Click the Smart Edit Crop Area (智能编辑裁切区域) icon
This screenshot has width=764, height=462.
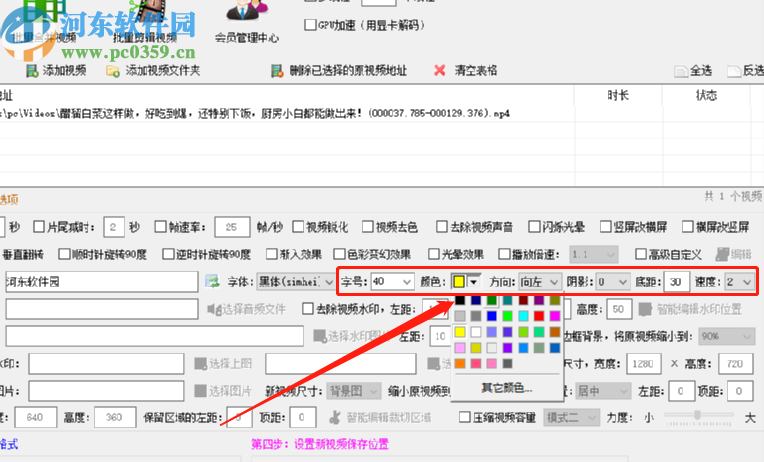[x=335, y=418]
